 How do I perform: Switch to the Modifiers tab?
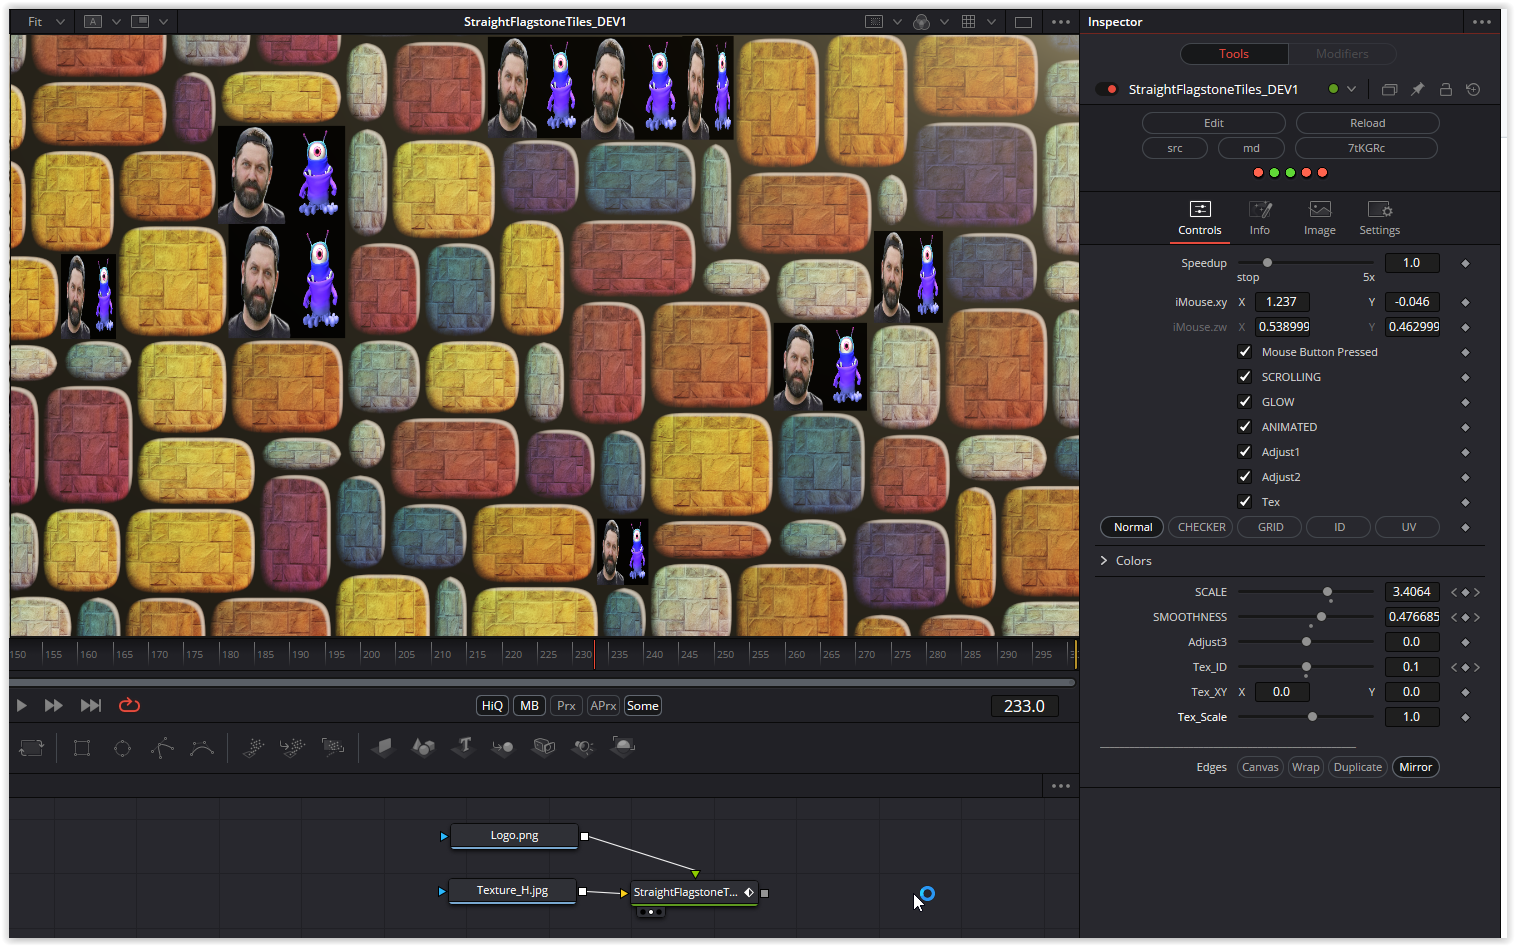1342,54
